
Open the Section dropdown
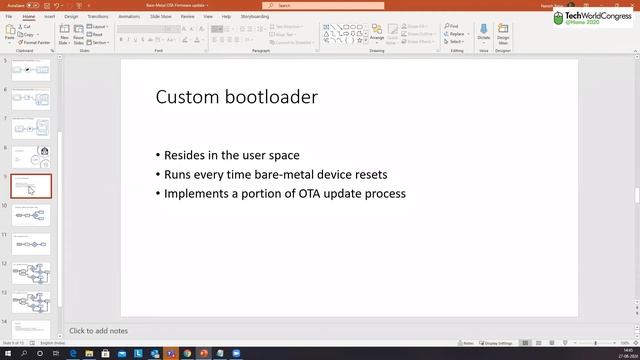coord(98,42)
